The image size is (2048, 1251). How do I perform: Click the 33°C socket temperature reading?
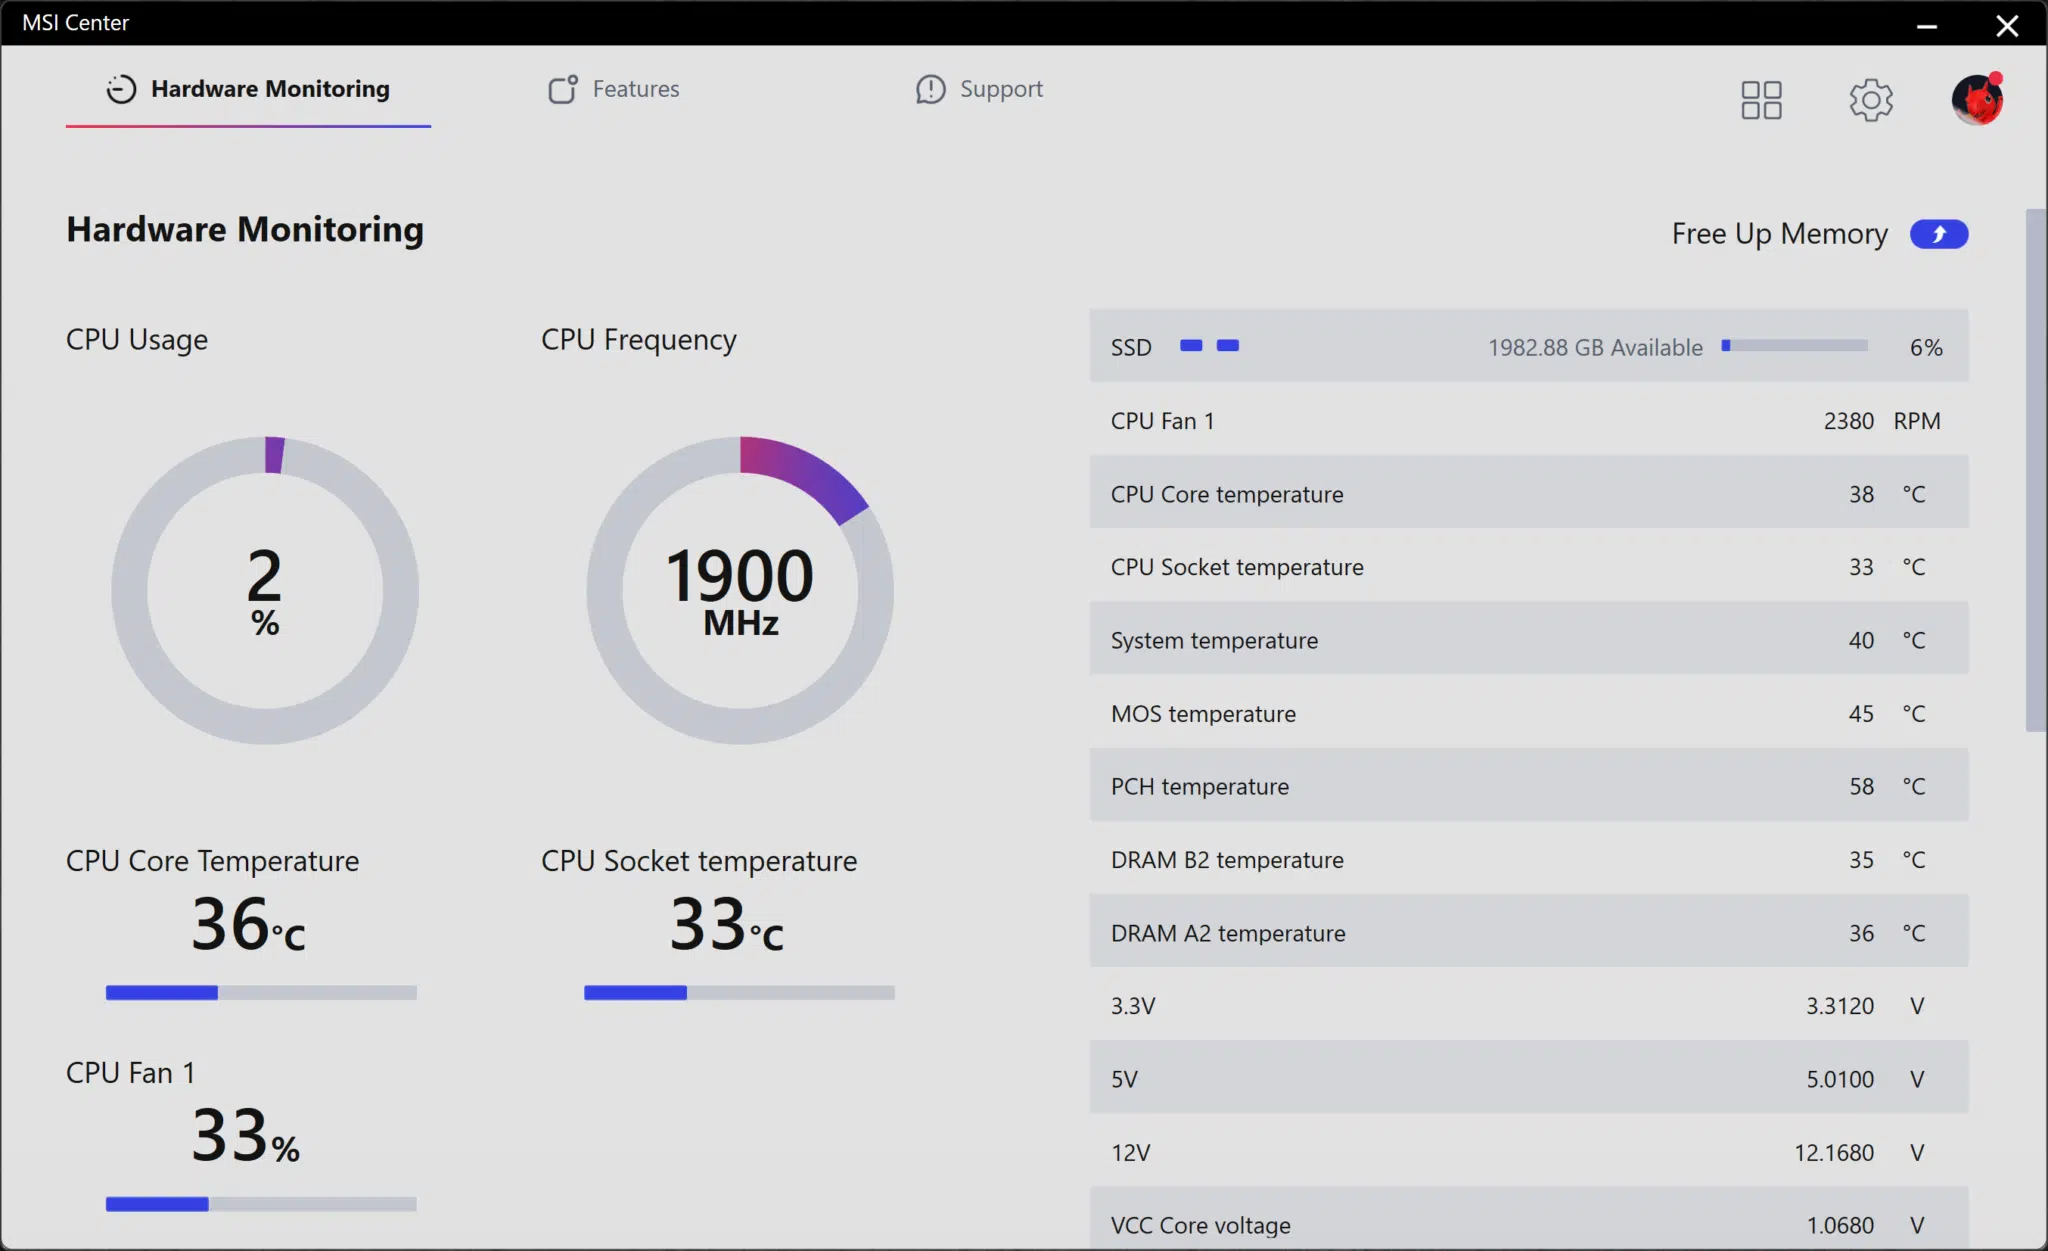[727, 923]
